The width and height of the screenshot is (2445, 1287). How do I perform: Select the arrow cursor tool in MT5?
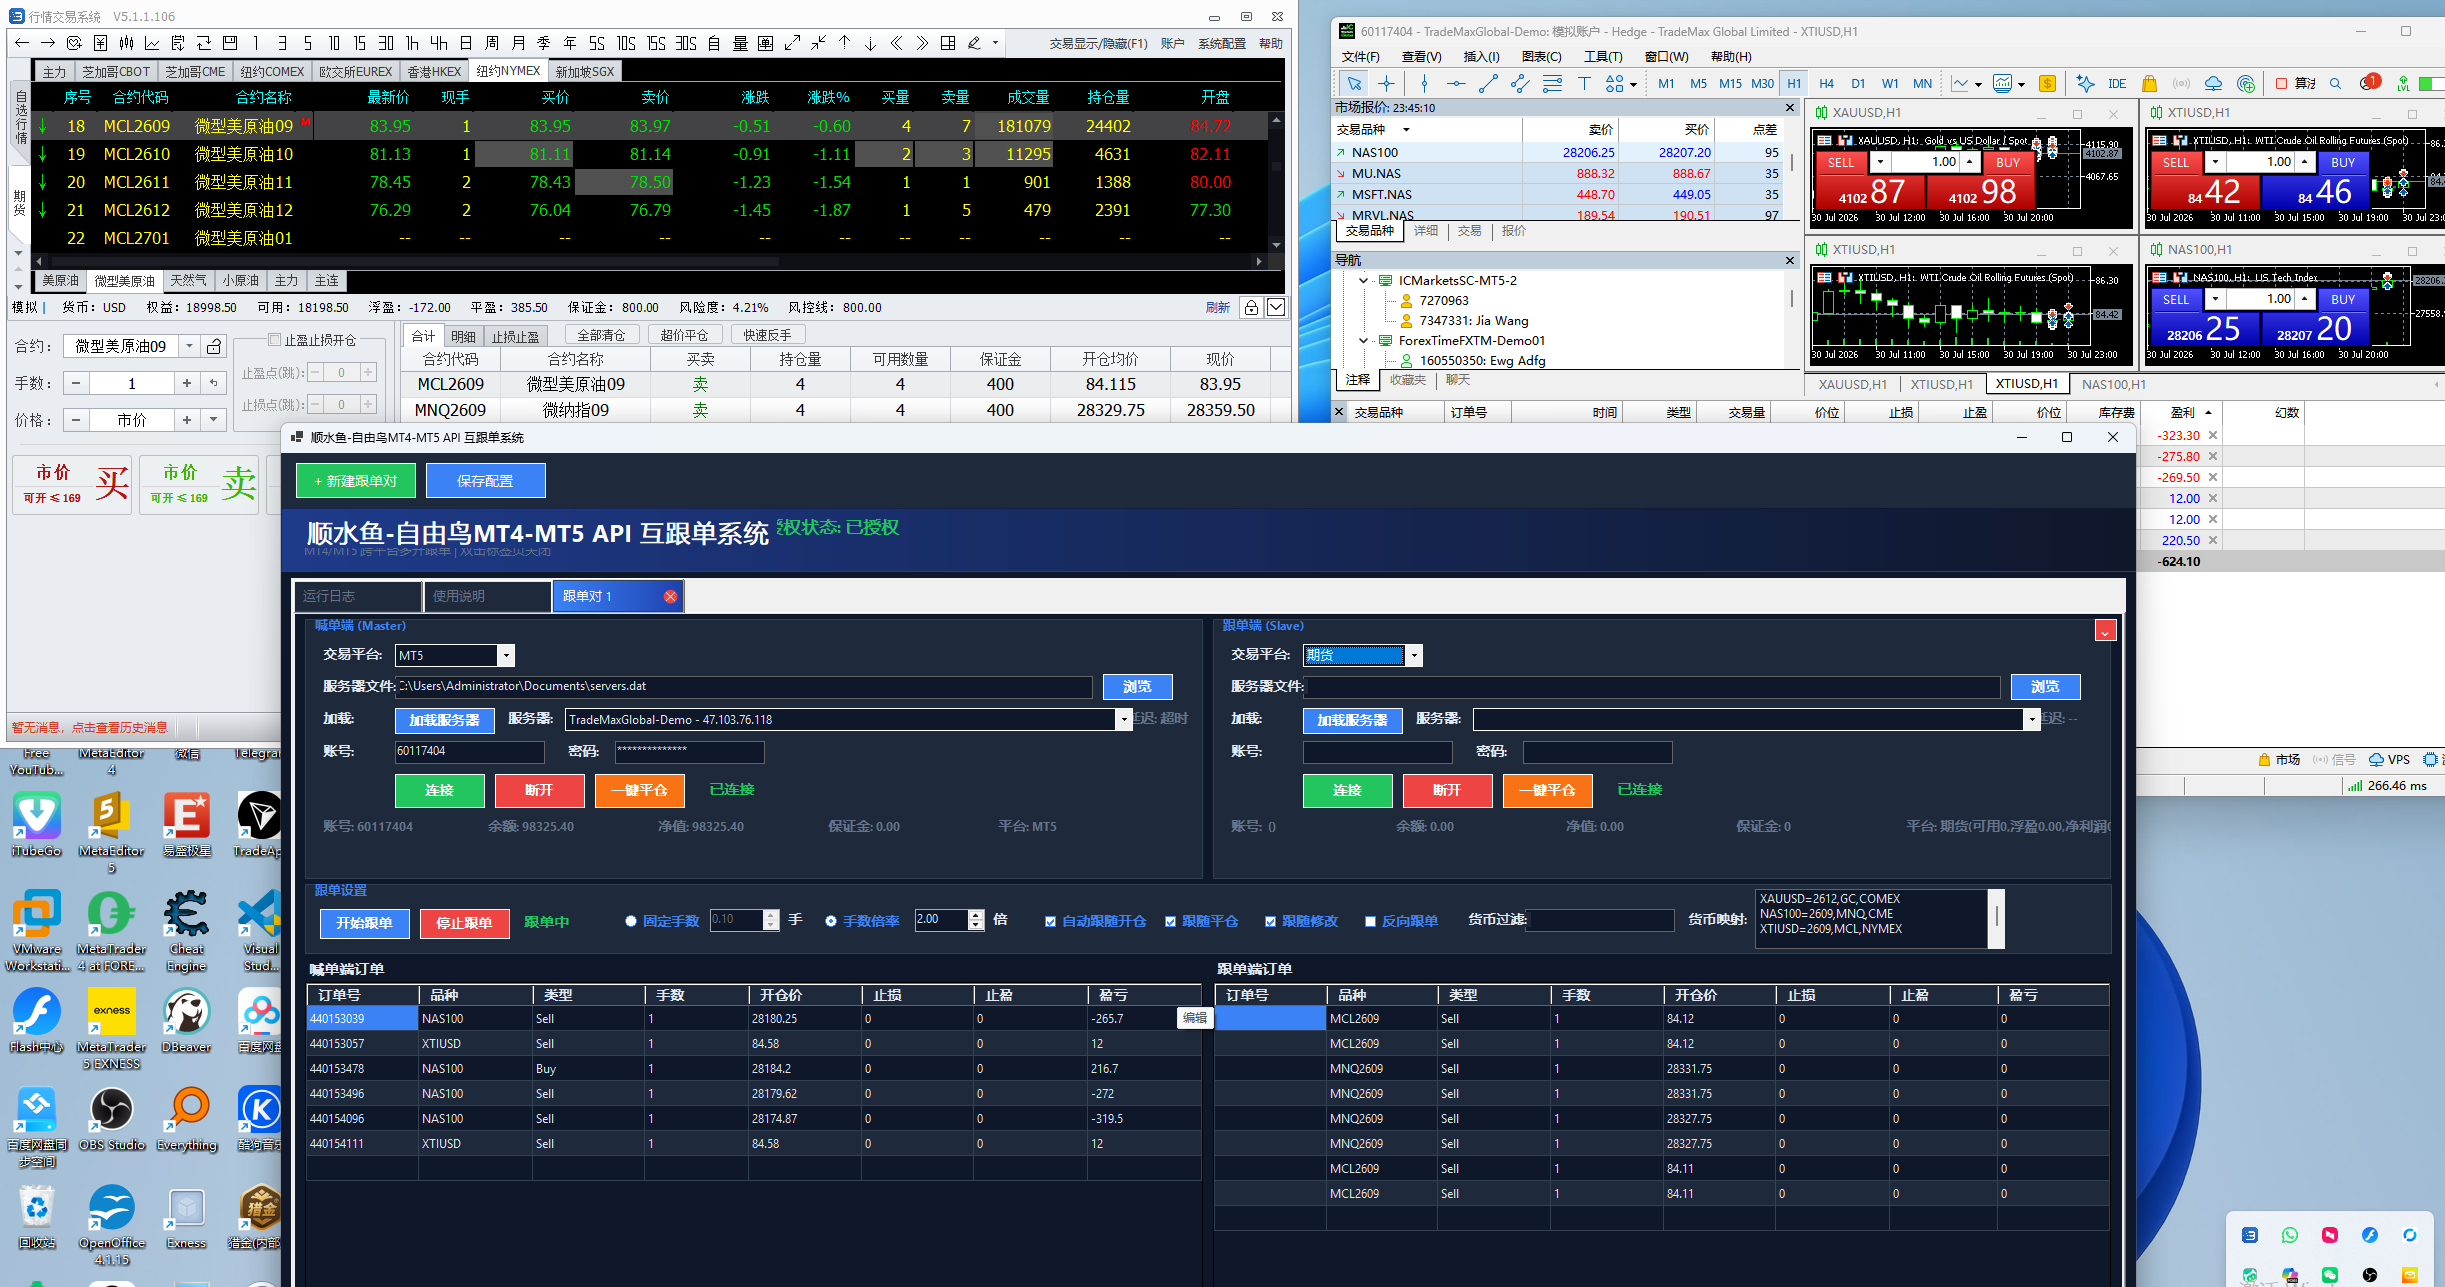tap(1354, 84)
